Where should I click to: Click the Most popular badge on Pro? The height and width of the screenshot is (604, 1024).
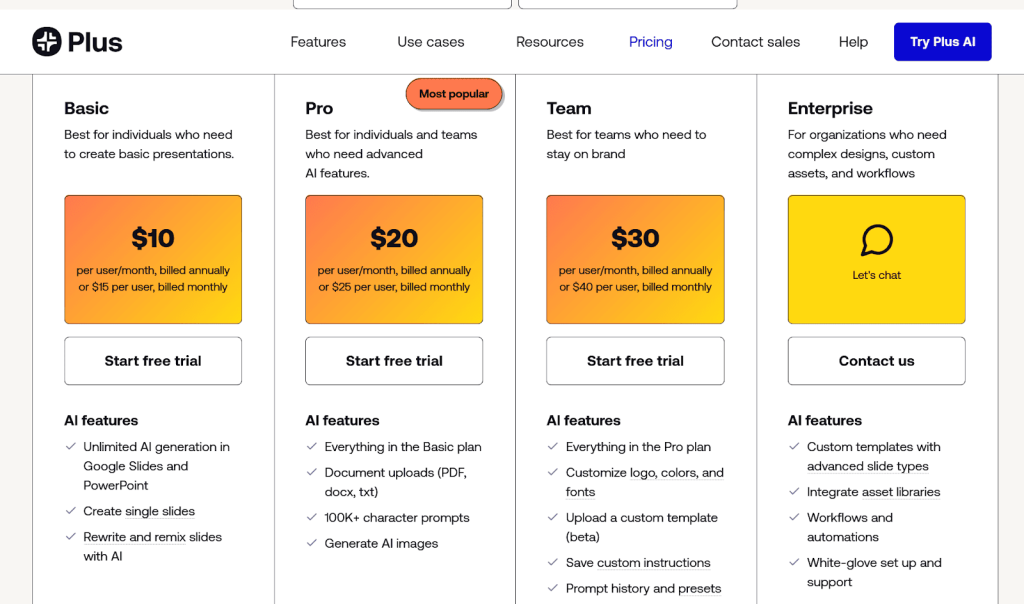454,94
